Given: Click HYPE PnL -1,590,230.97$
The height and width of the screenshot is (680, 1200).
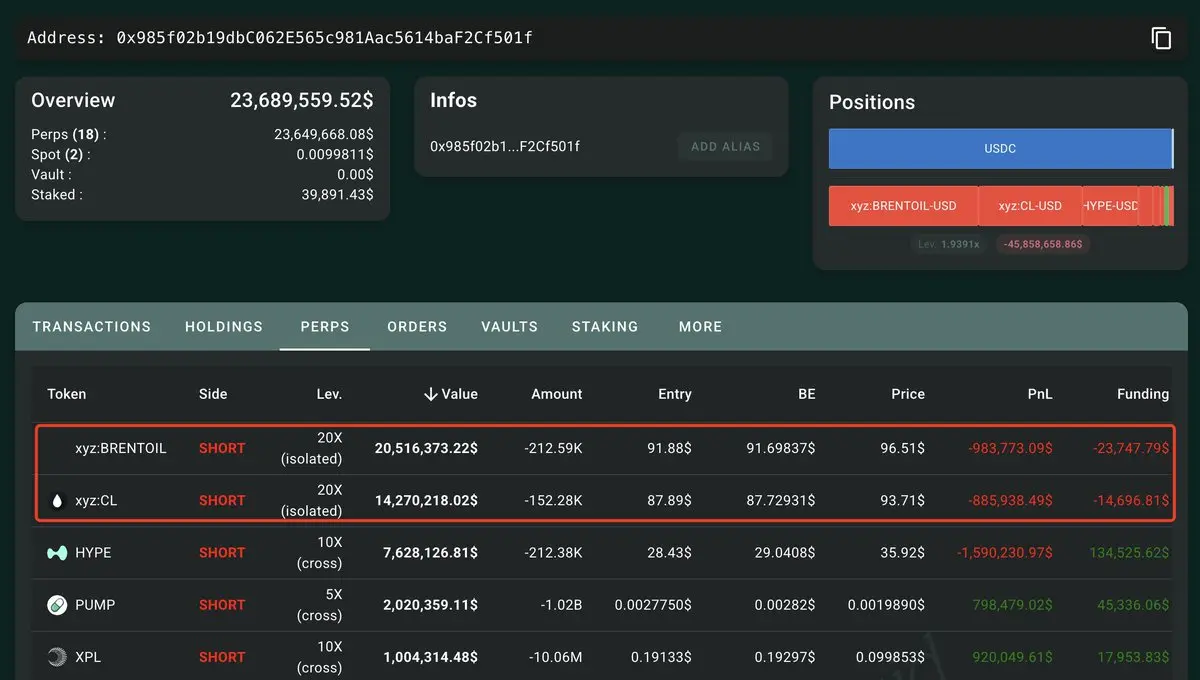Looking at the screenshot, I should pyautogui.click(x=1004, y=553).
